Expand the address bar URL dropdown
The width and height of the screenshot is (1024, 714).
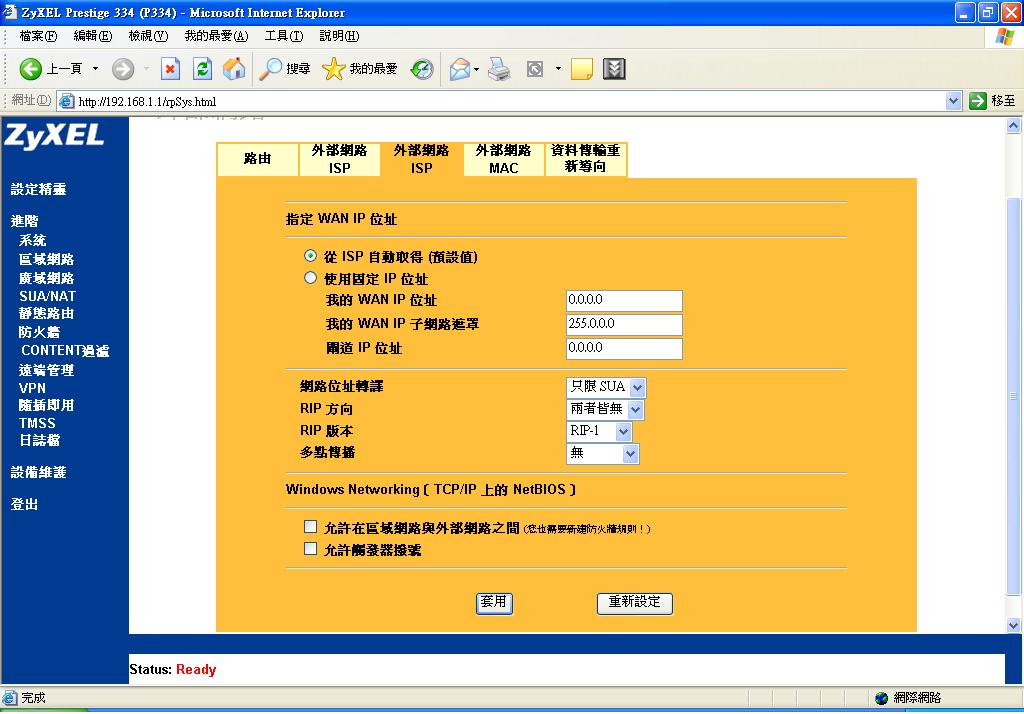pos(953,101)
